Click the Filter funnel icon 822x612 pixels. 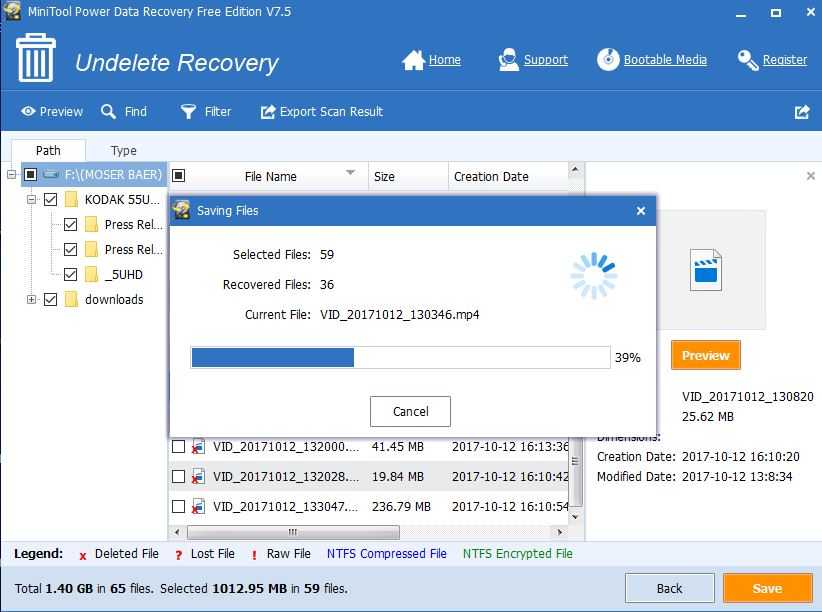pos(188,111)
